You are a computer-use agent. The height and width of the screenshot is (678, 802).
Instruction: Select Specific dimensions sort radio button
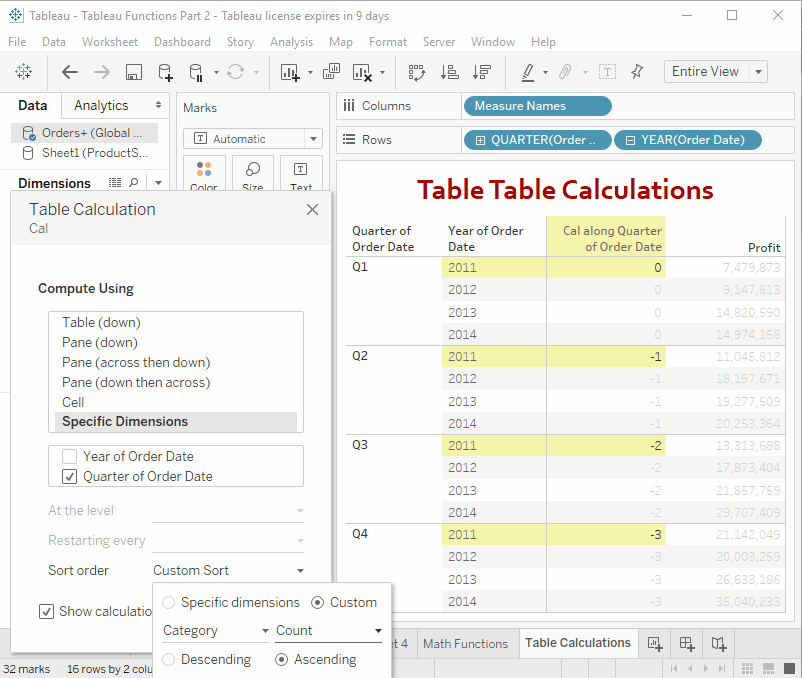click(x=169, y=602)
